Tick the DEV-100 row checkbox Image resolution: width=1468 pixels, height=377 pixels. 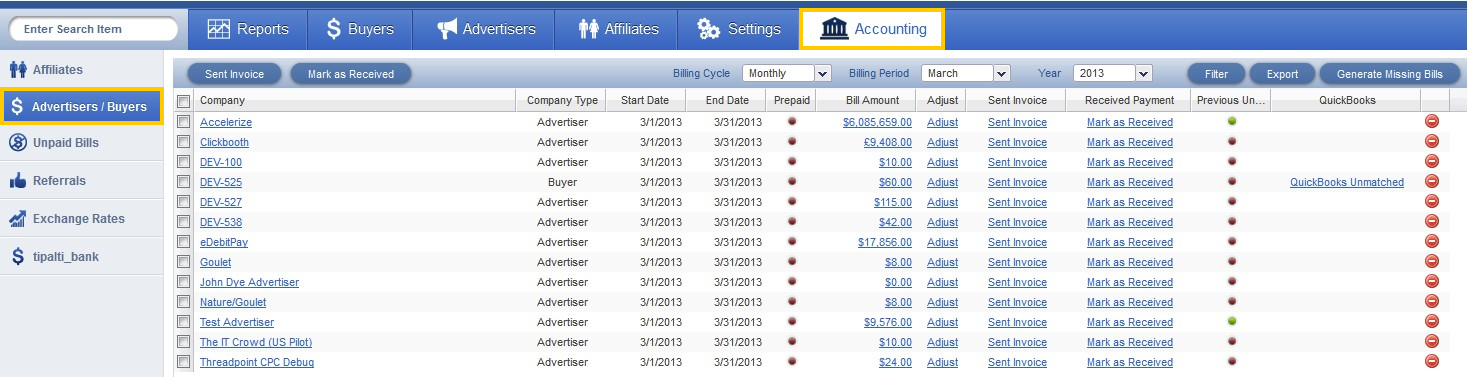click(183, 162)
